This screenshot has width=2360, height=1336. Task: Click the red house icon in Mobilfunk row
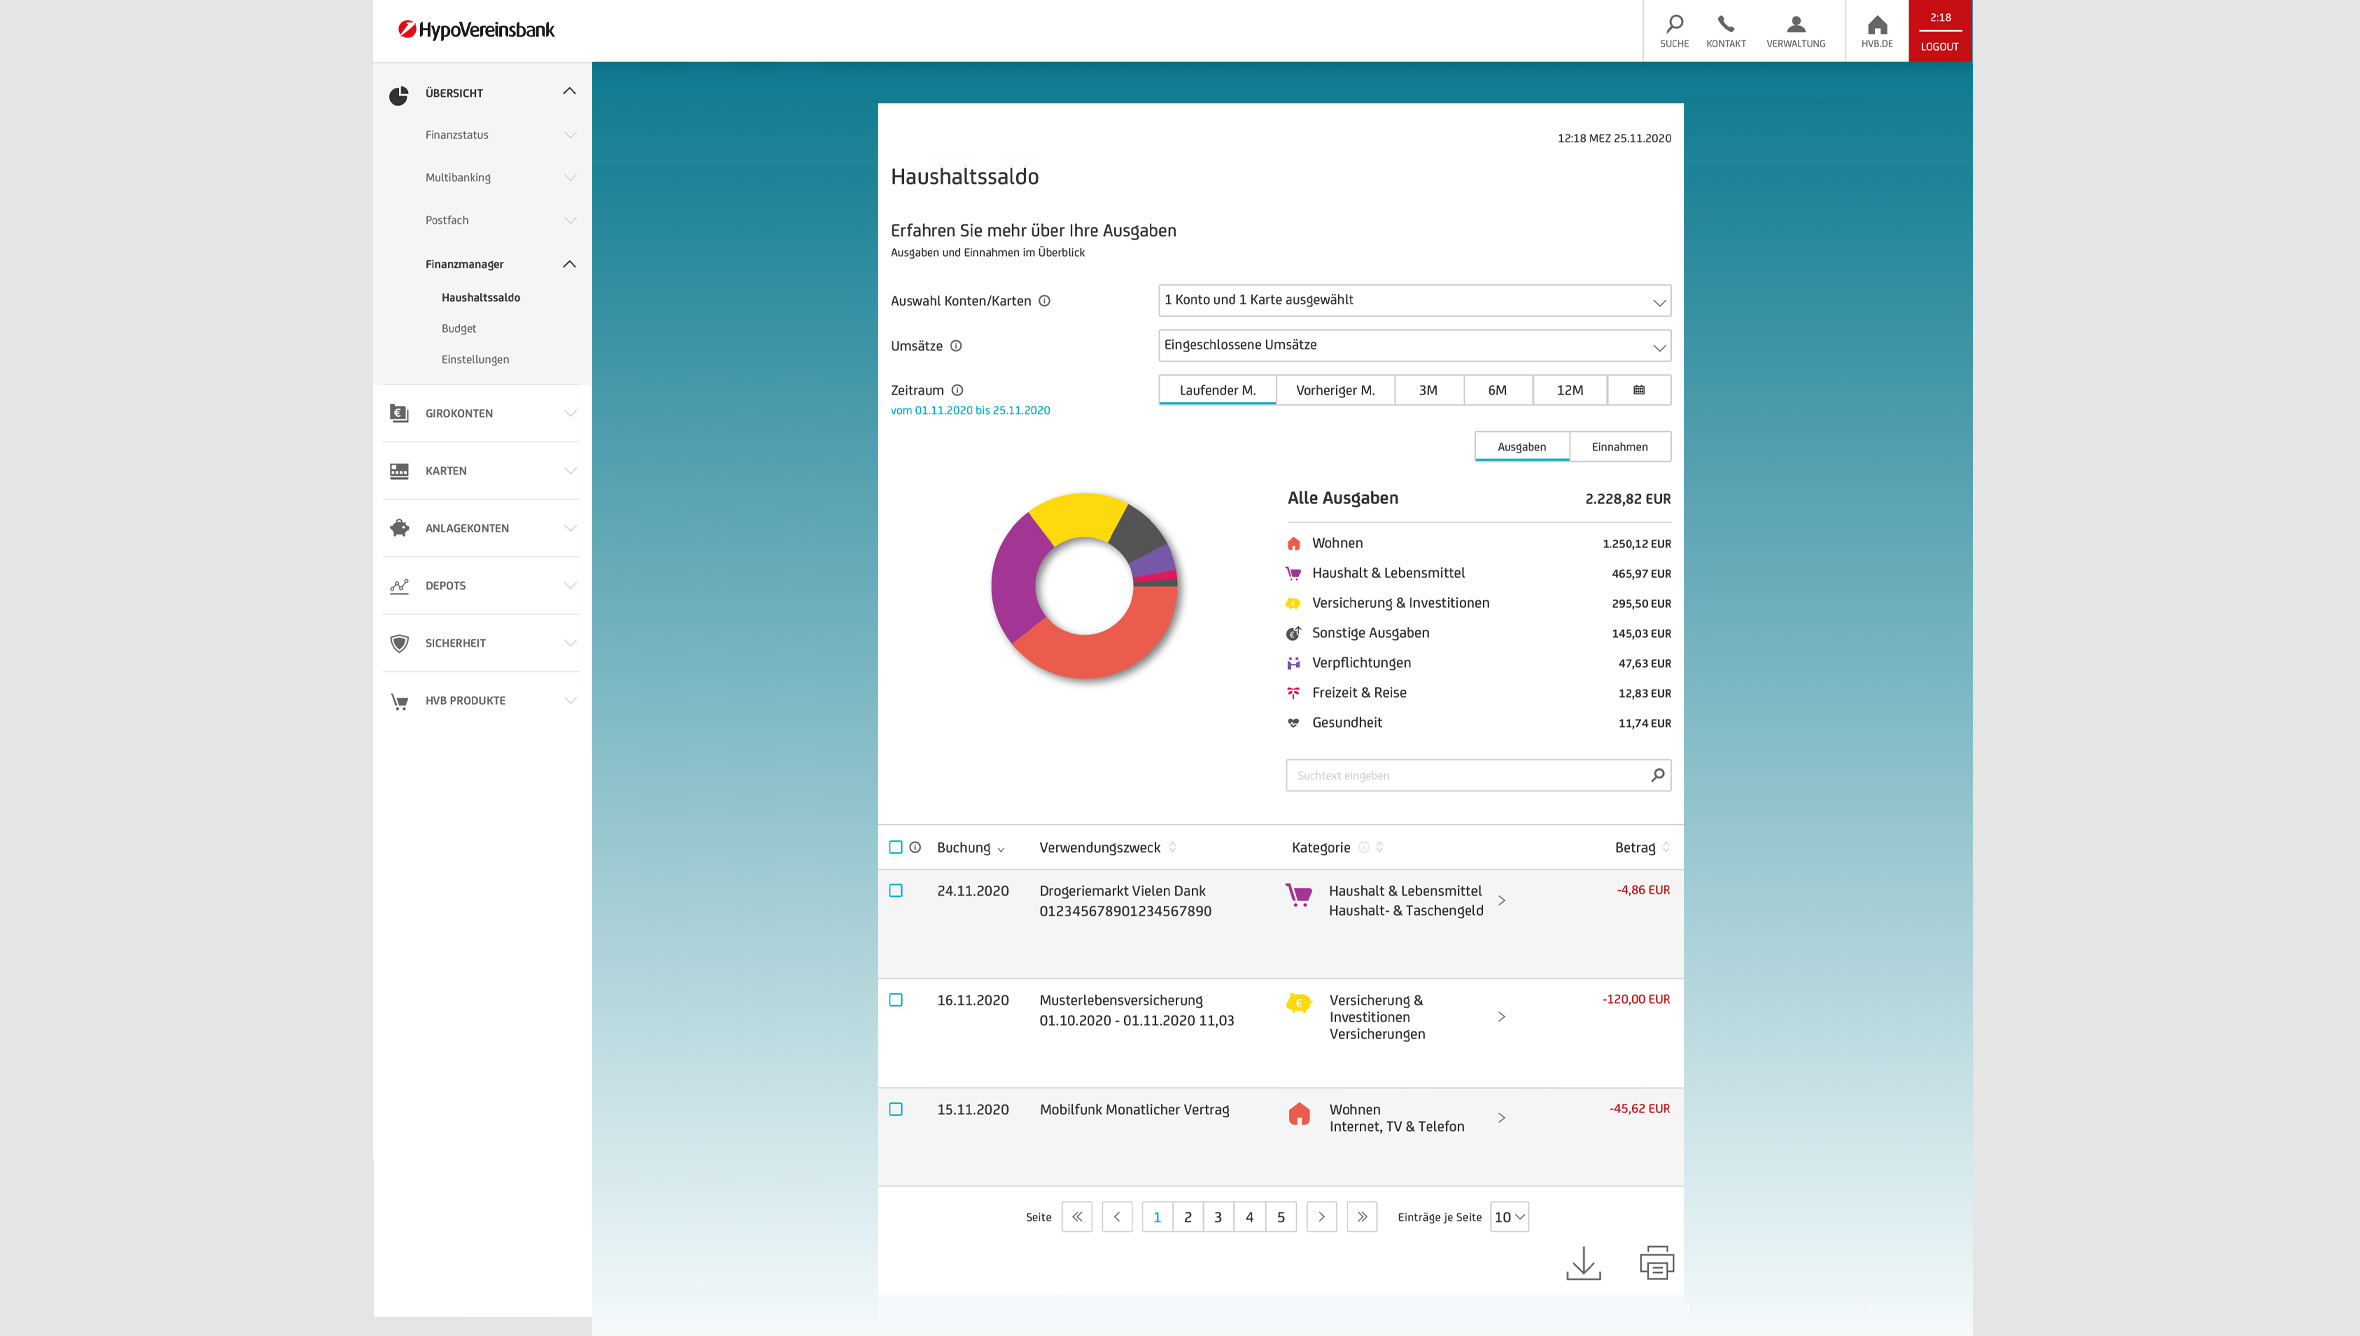pyautogui.click(x=1299, y=1114)
